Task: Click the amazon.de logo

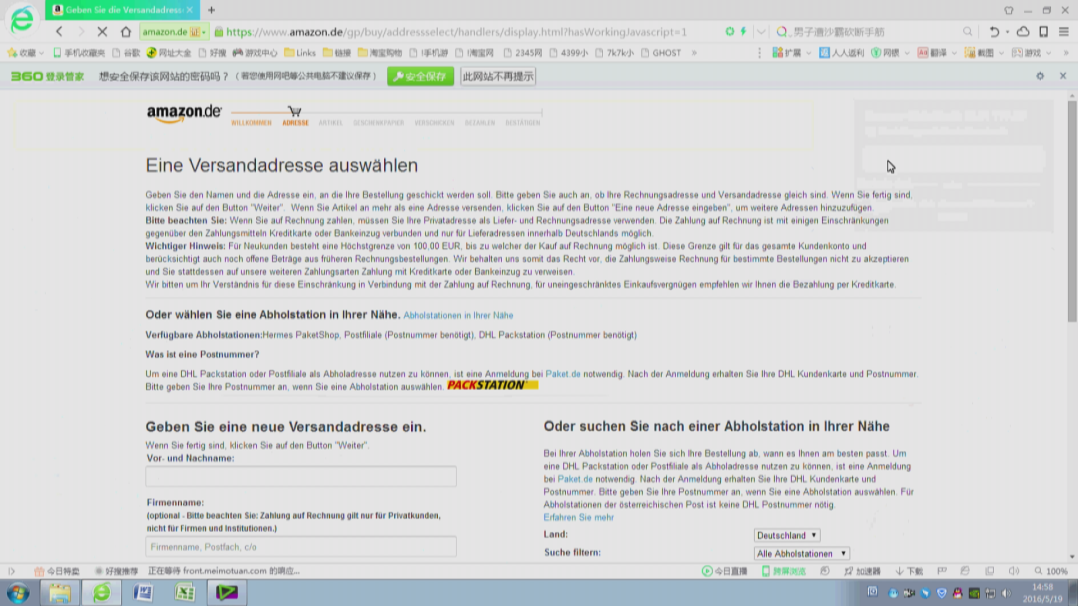Action: (184, 113)
